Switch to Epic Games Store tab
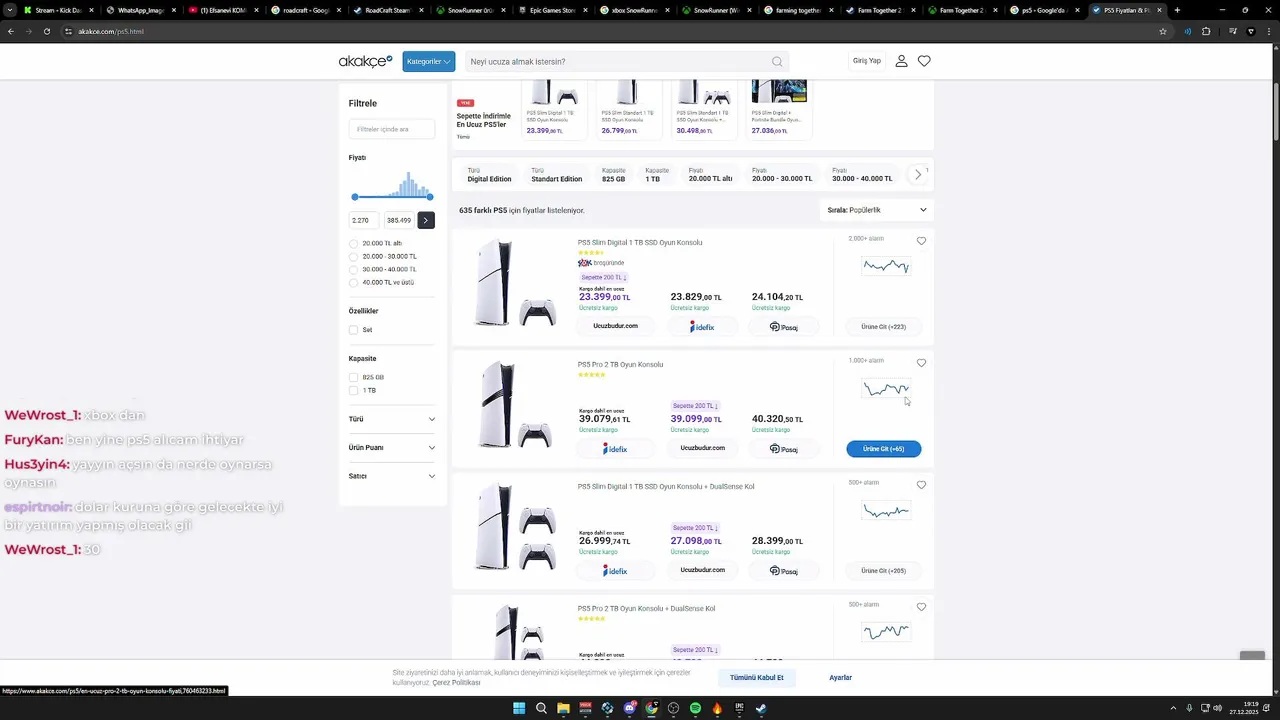This screenshot has height=720, width=1280. (x=552, y=10)
